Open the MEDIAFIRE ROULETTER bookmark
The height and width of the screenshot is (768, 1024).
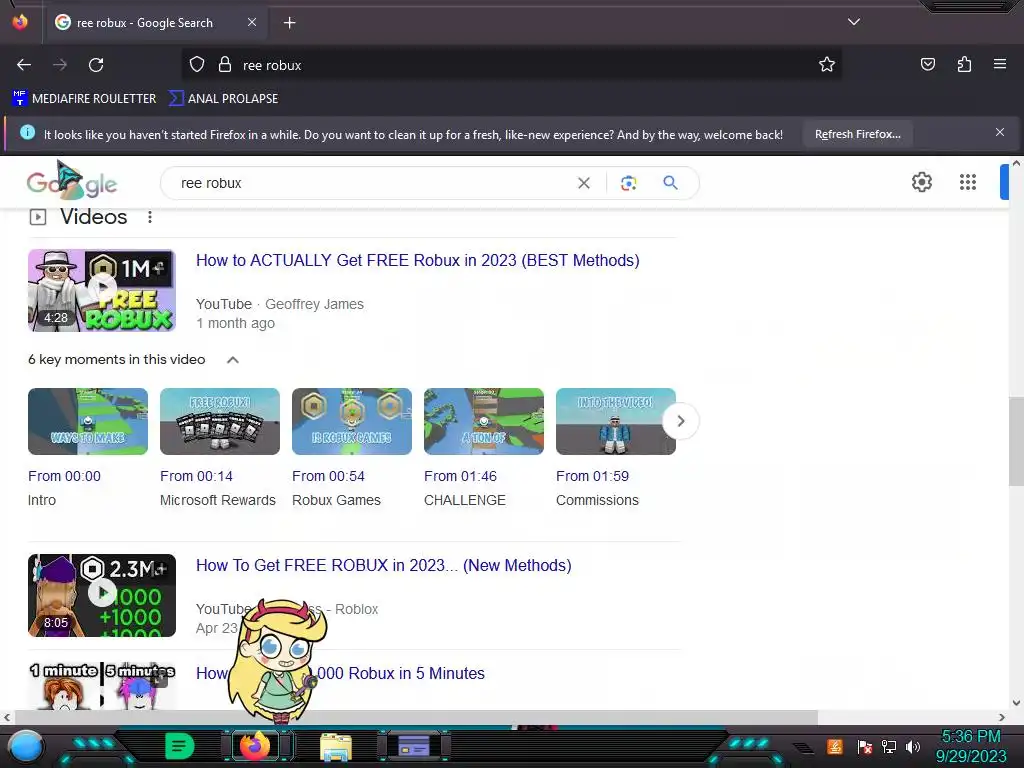pyautogui.click(x=84, y=99)
